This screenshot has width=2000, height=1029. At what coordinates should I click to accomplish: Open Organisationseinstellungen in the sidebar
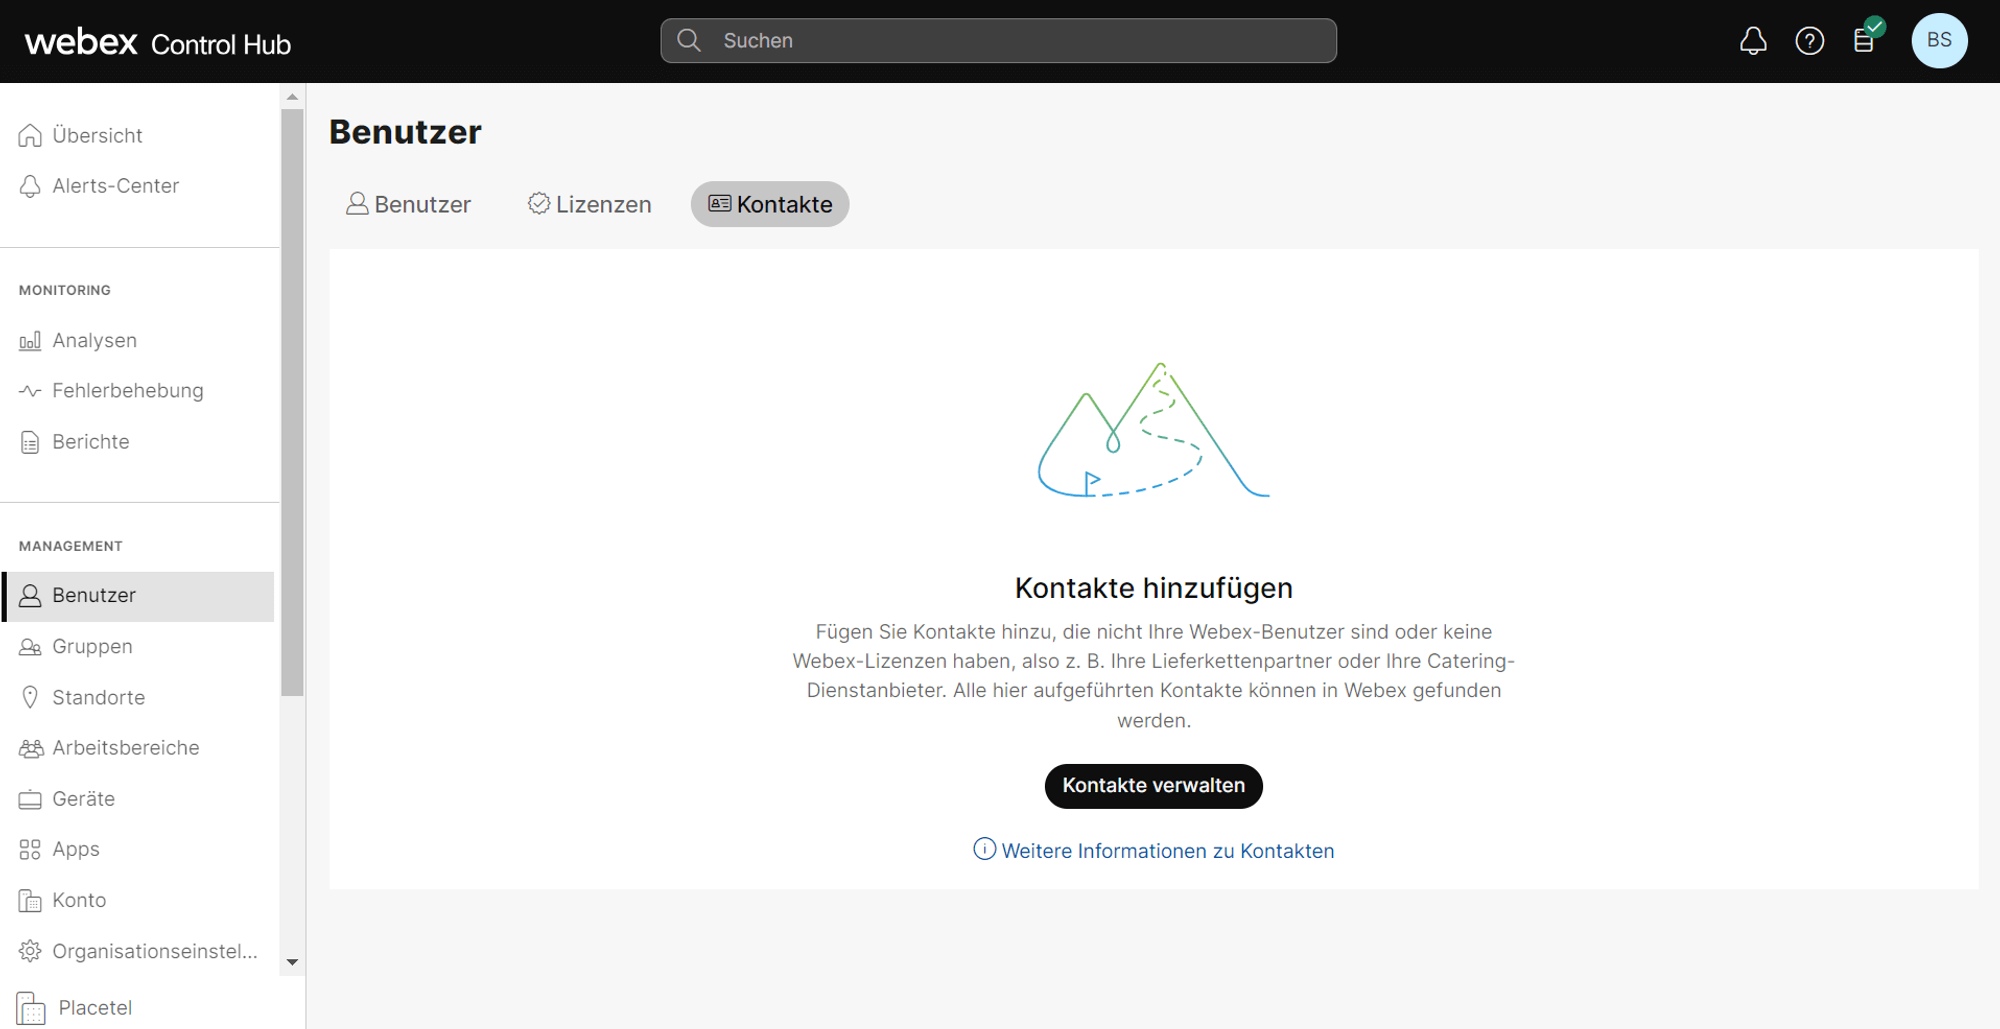tap(154, 951)
